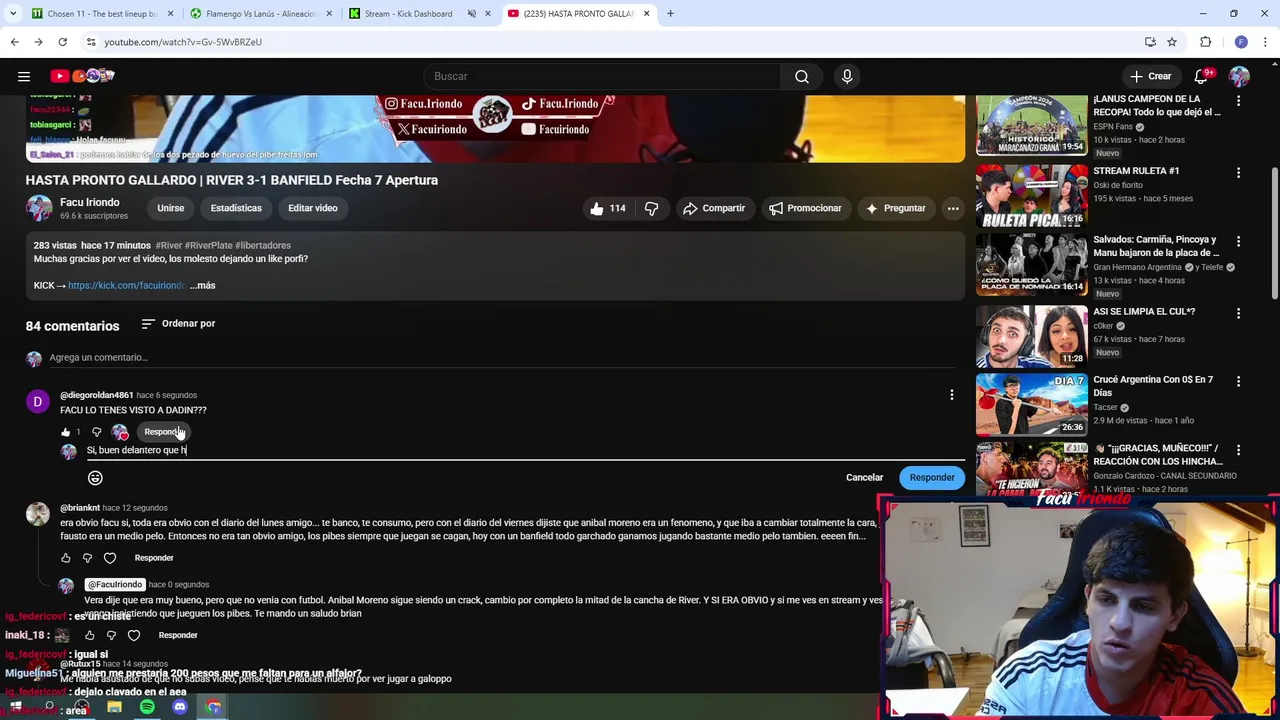Open video Estadísticas
1280x720 pixels.
[236, 208]
